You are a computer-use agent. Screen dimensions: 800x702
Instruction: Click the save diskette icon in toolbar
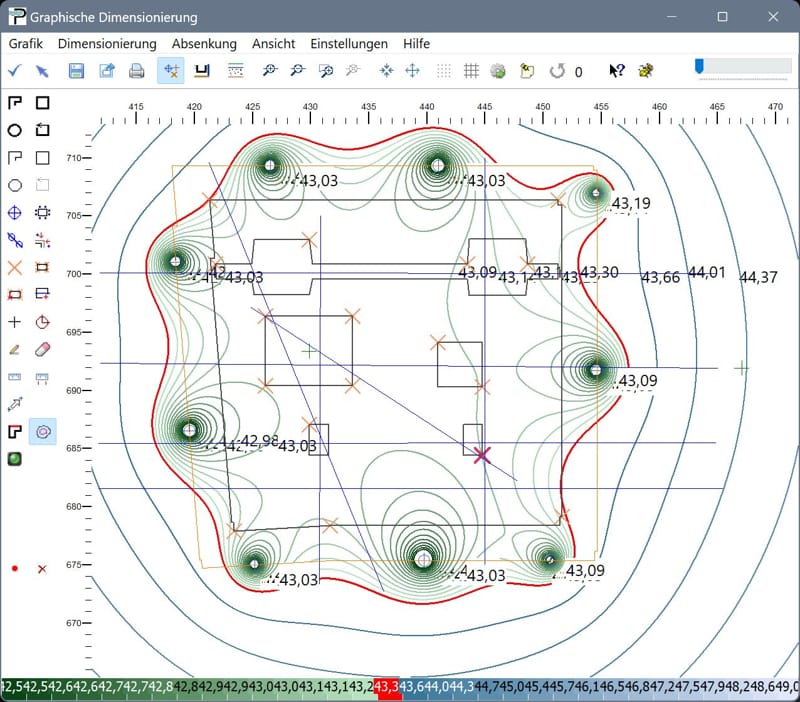click(76, 71)
